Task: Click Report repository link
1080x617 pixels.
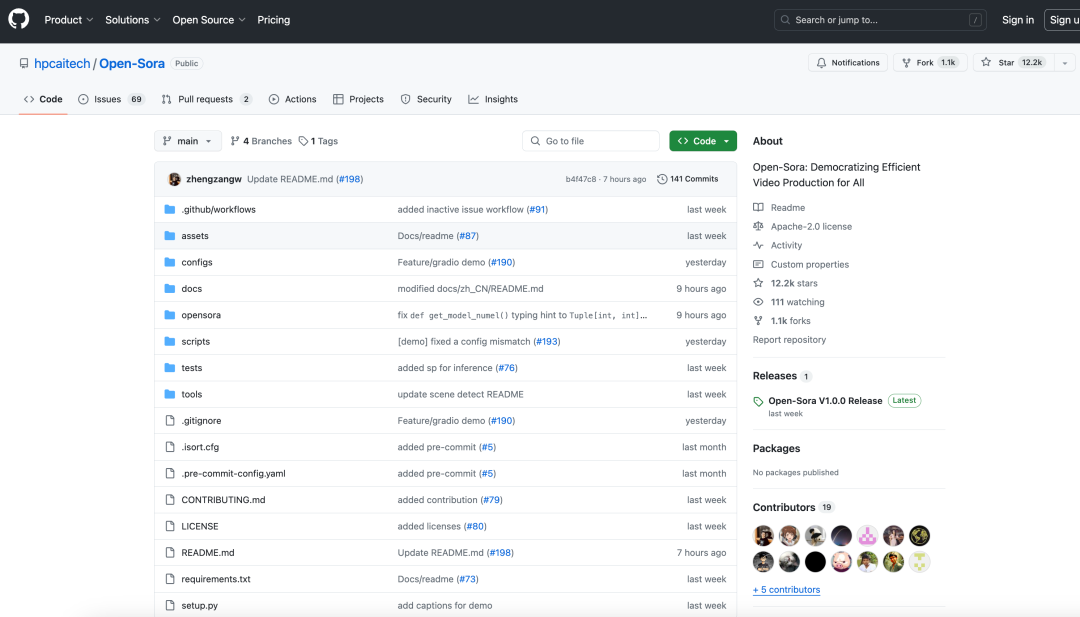Action: (x=789, y=339)
